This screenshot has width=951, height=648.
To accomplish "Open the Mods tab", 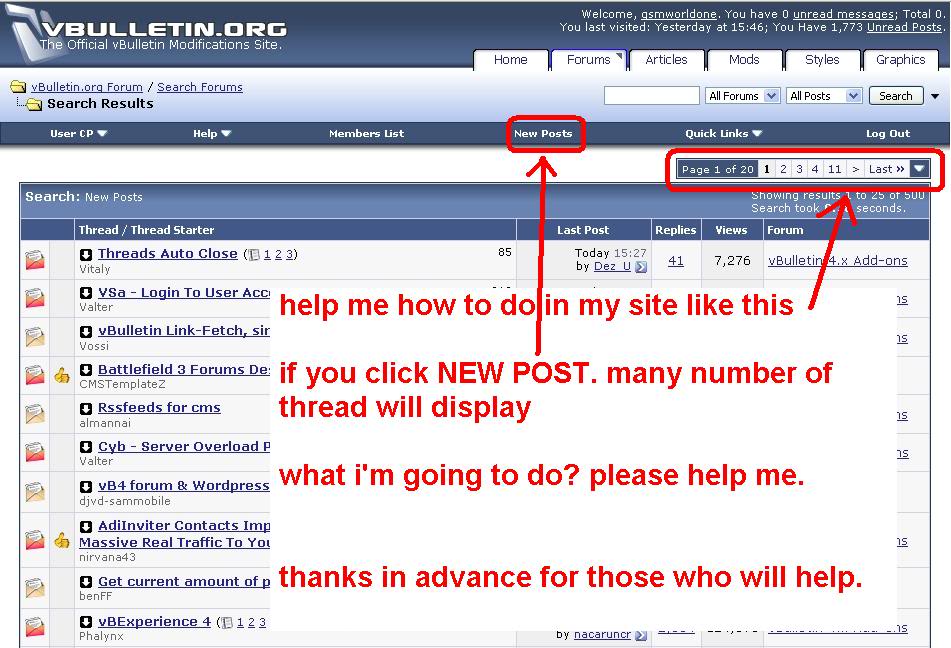I will coord(744,60).
